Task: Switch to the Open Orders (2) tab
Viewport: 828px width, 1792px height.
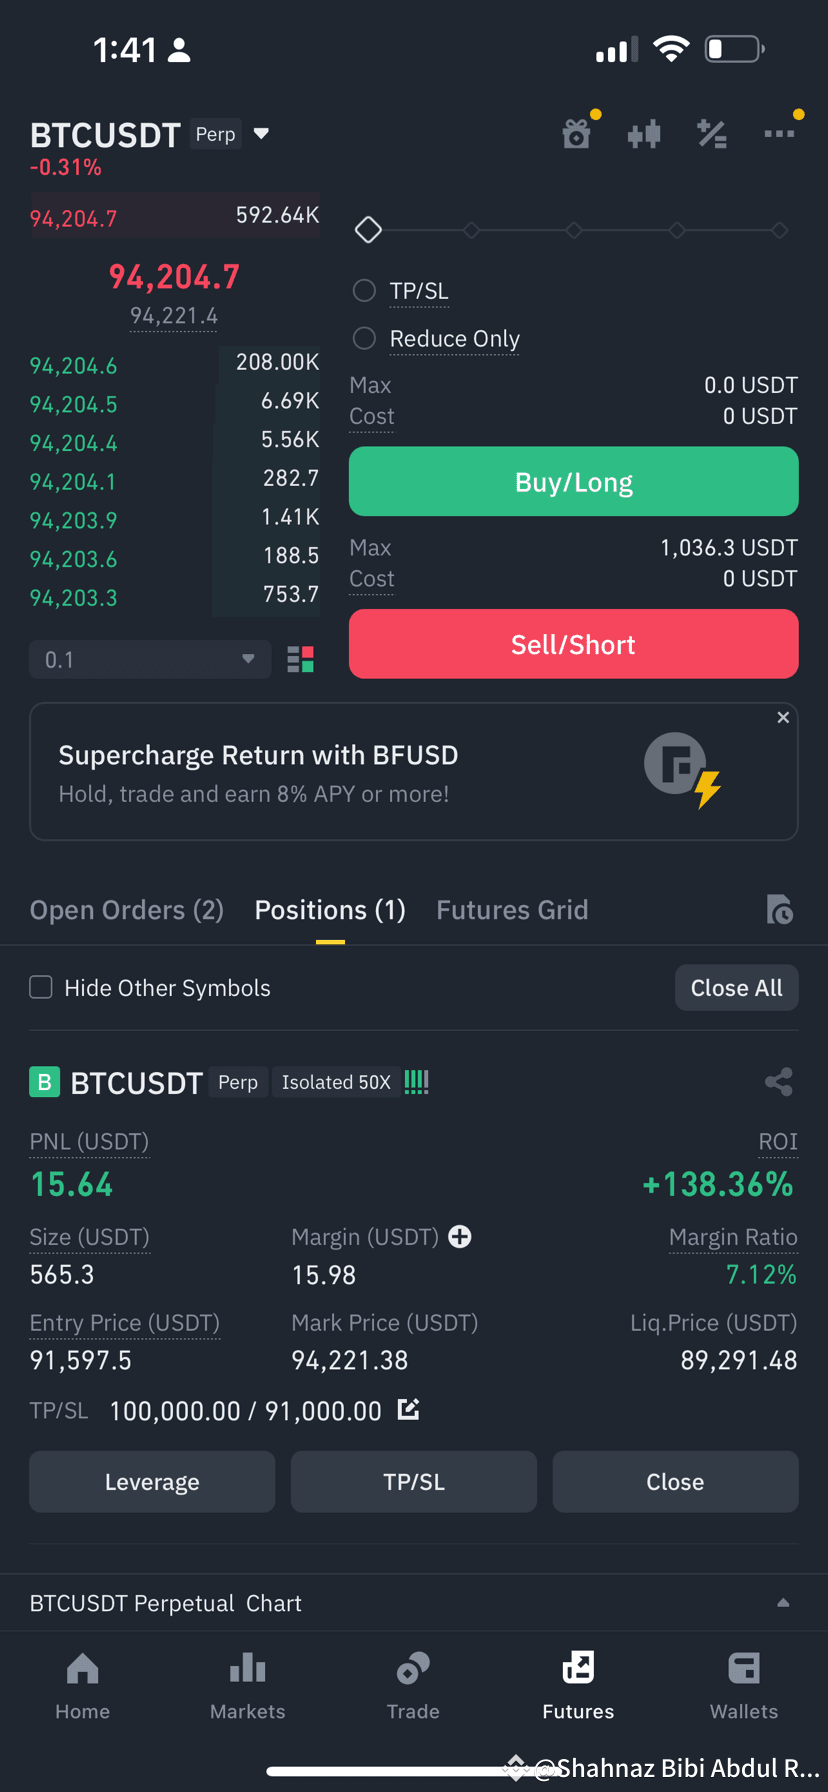Action: 127,910
